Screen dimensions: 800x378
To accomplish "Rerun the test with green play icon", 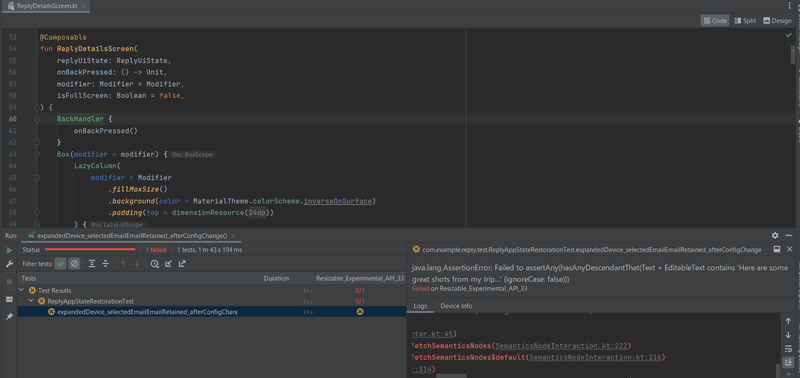I will coord(9,250).
